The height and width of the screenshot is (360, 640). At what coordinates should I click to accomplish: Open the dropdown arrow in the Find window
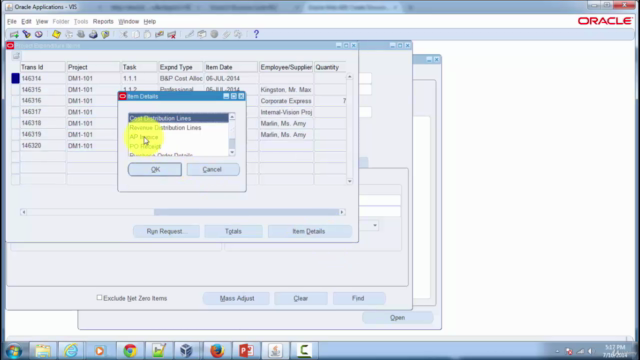375,225
